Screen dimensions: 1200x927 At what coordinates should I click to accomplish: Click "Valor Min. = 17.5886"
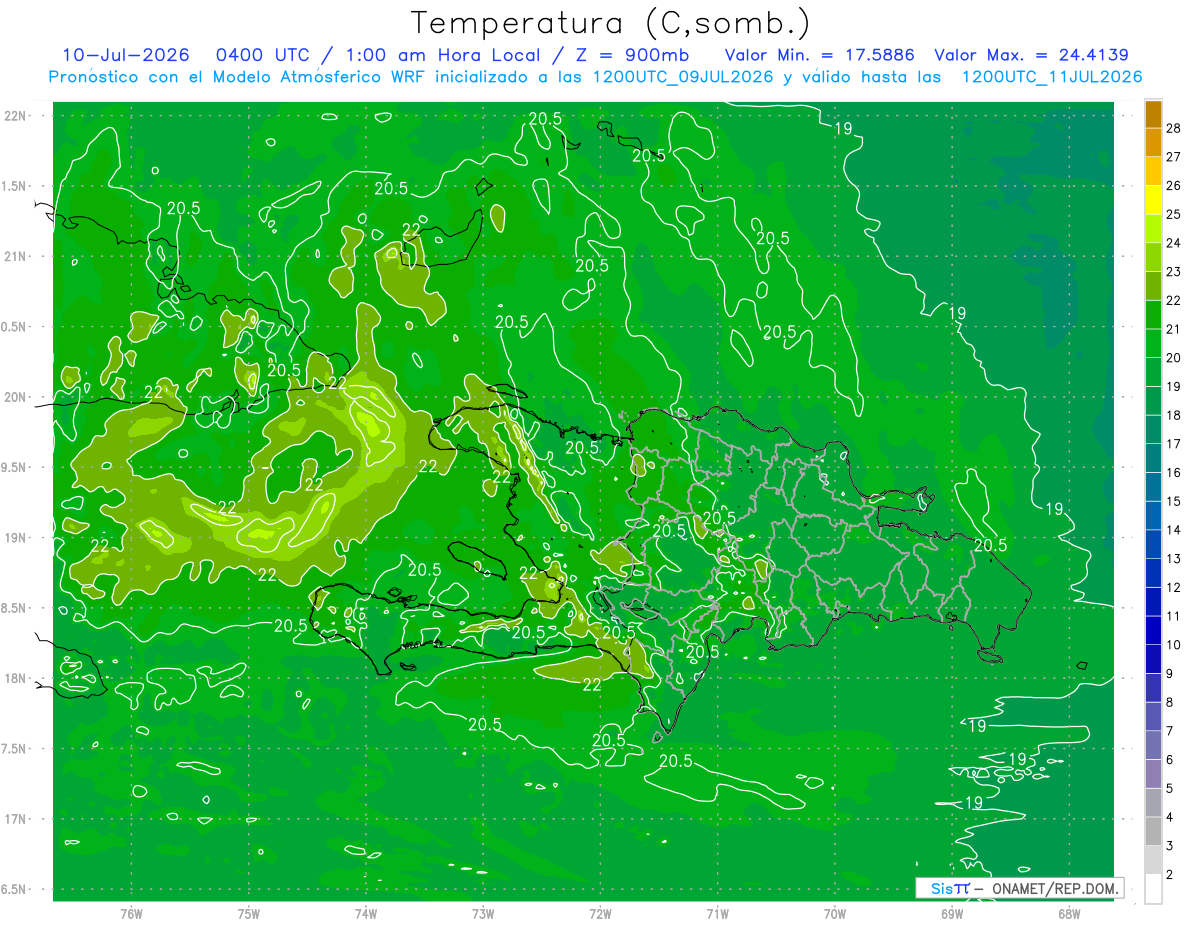coord(819,55)
